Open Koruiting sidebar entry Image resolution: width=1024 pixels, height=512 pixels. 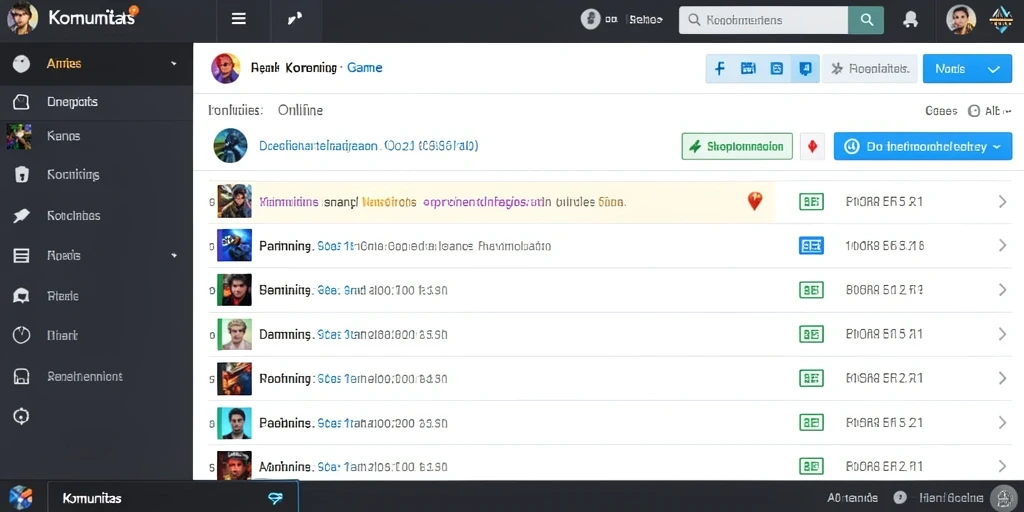pyautogui.click(x=73, y=175)
